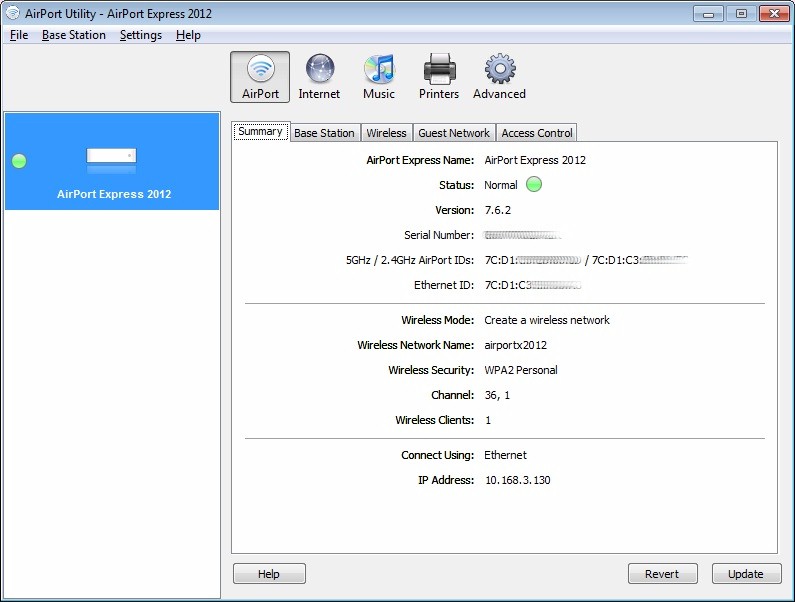Open the AirPort settings toolbar icon
The image size is (795, 602).
pos(260,77)
